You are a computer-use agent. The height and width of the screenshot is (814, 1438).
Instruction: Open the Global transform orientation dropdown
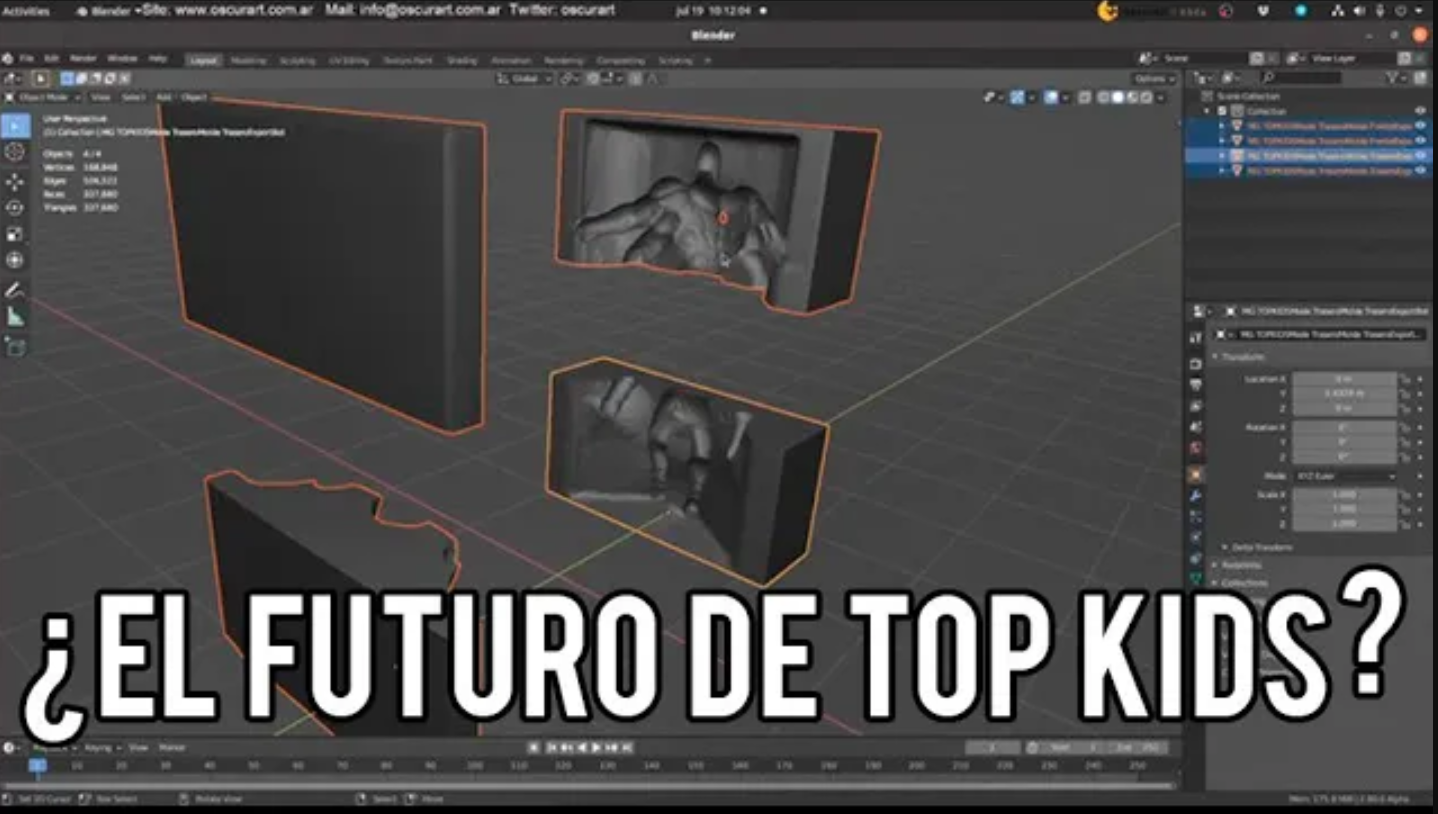525,78
